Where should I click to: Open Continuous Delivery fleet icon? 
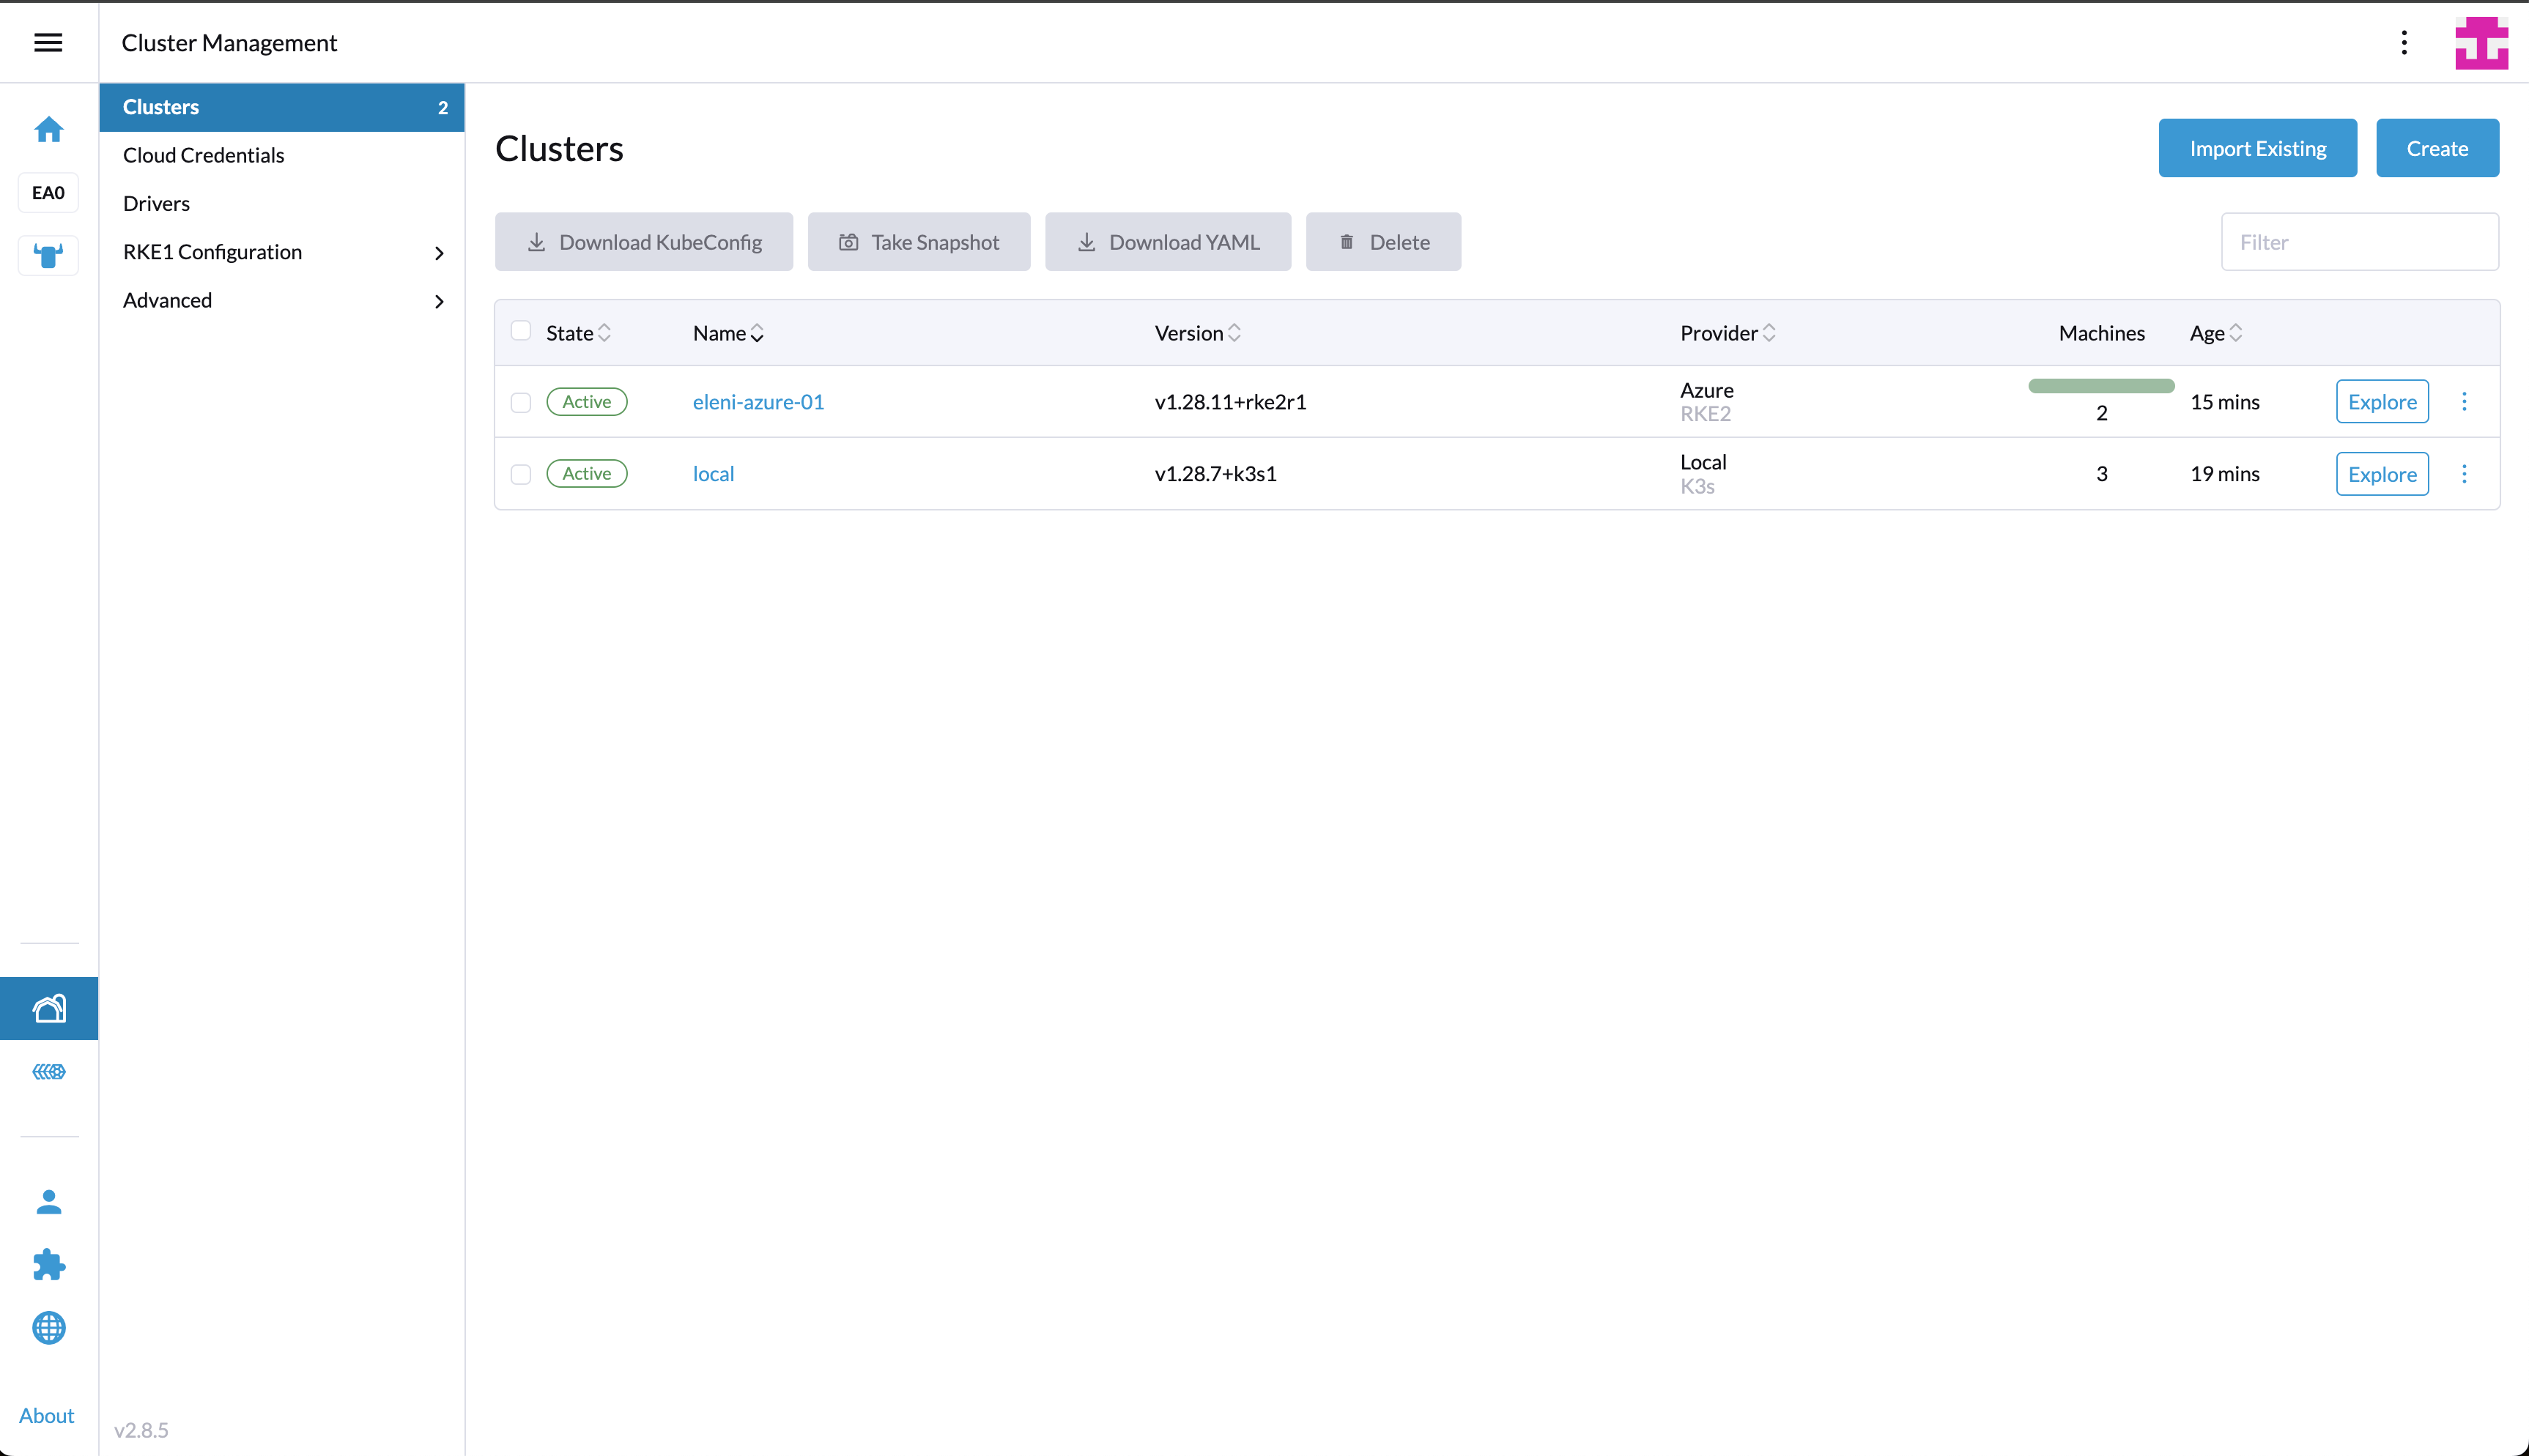tap(48, 1072)
